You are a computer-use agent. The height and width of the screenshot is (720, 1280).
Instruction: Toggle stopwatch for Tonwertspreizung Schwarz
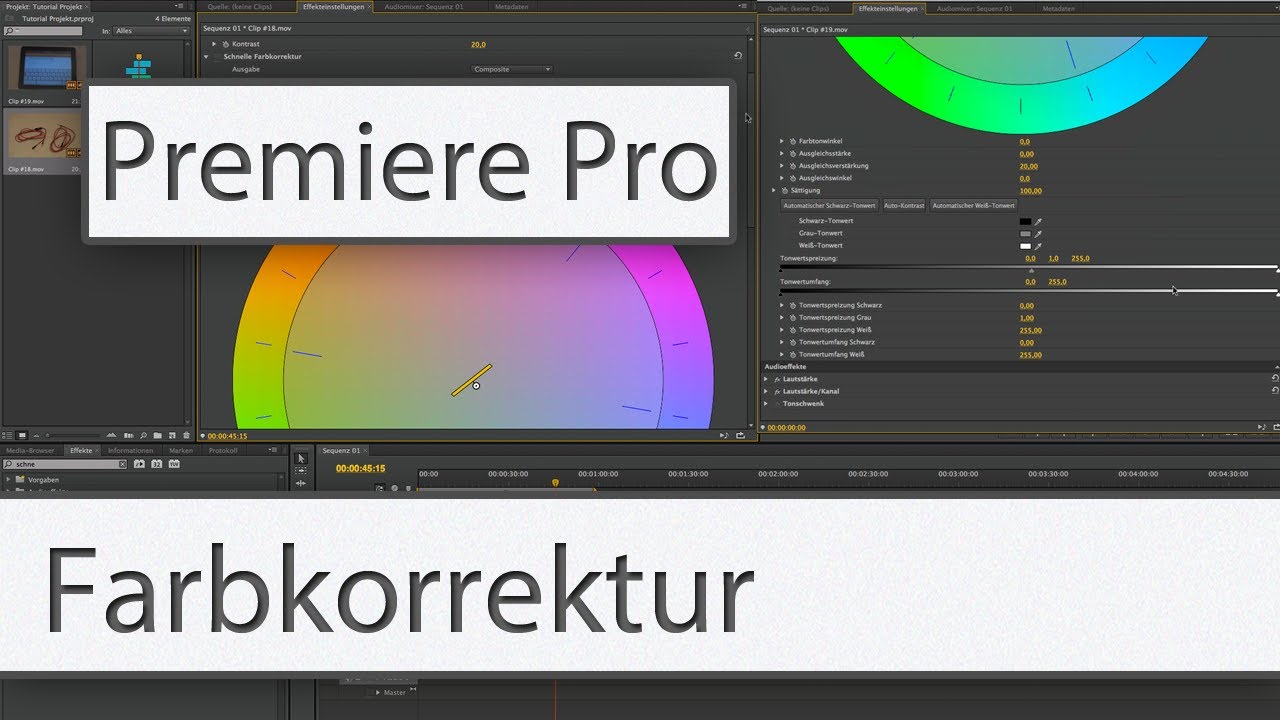793,305
